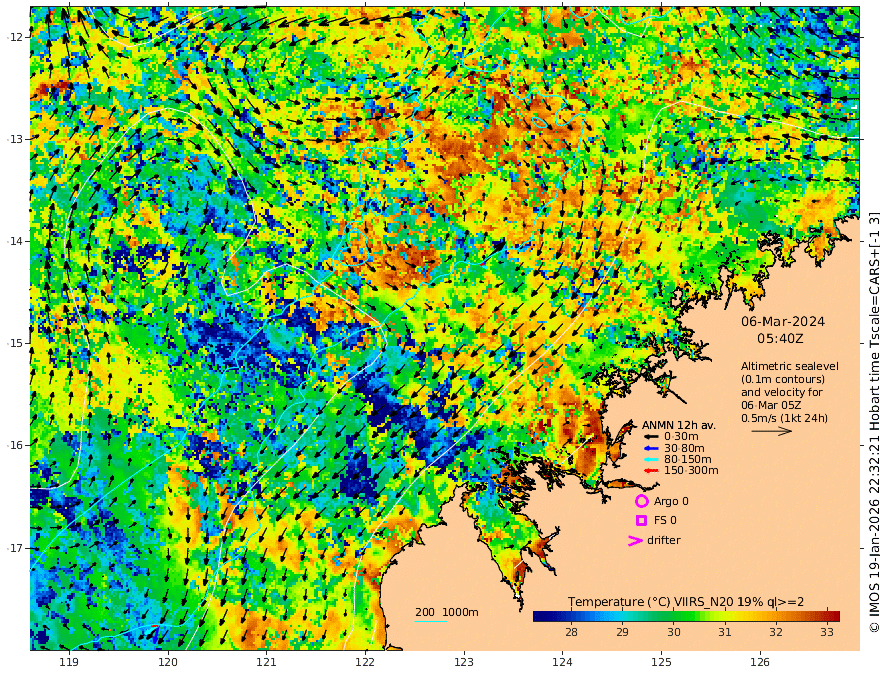The height and width of the screenshot is (680, 880).
Task: Click latitude axis label '-13'
Action: coord(15,139)
